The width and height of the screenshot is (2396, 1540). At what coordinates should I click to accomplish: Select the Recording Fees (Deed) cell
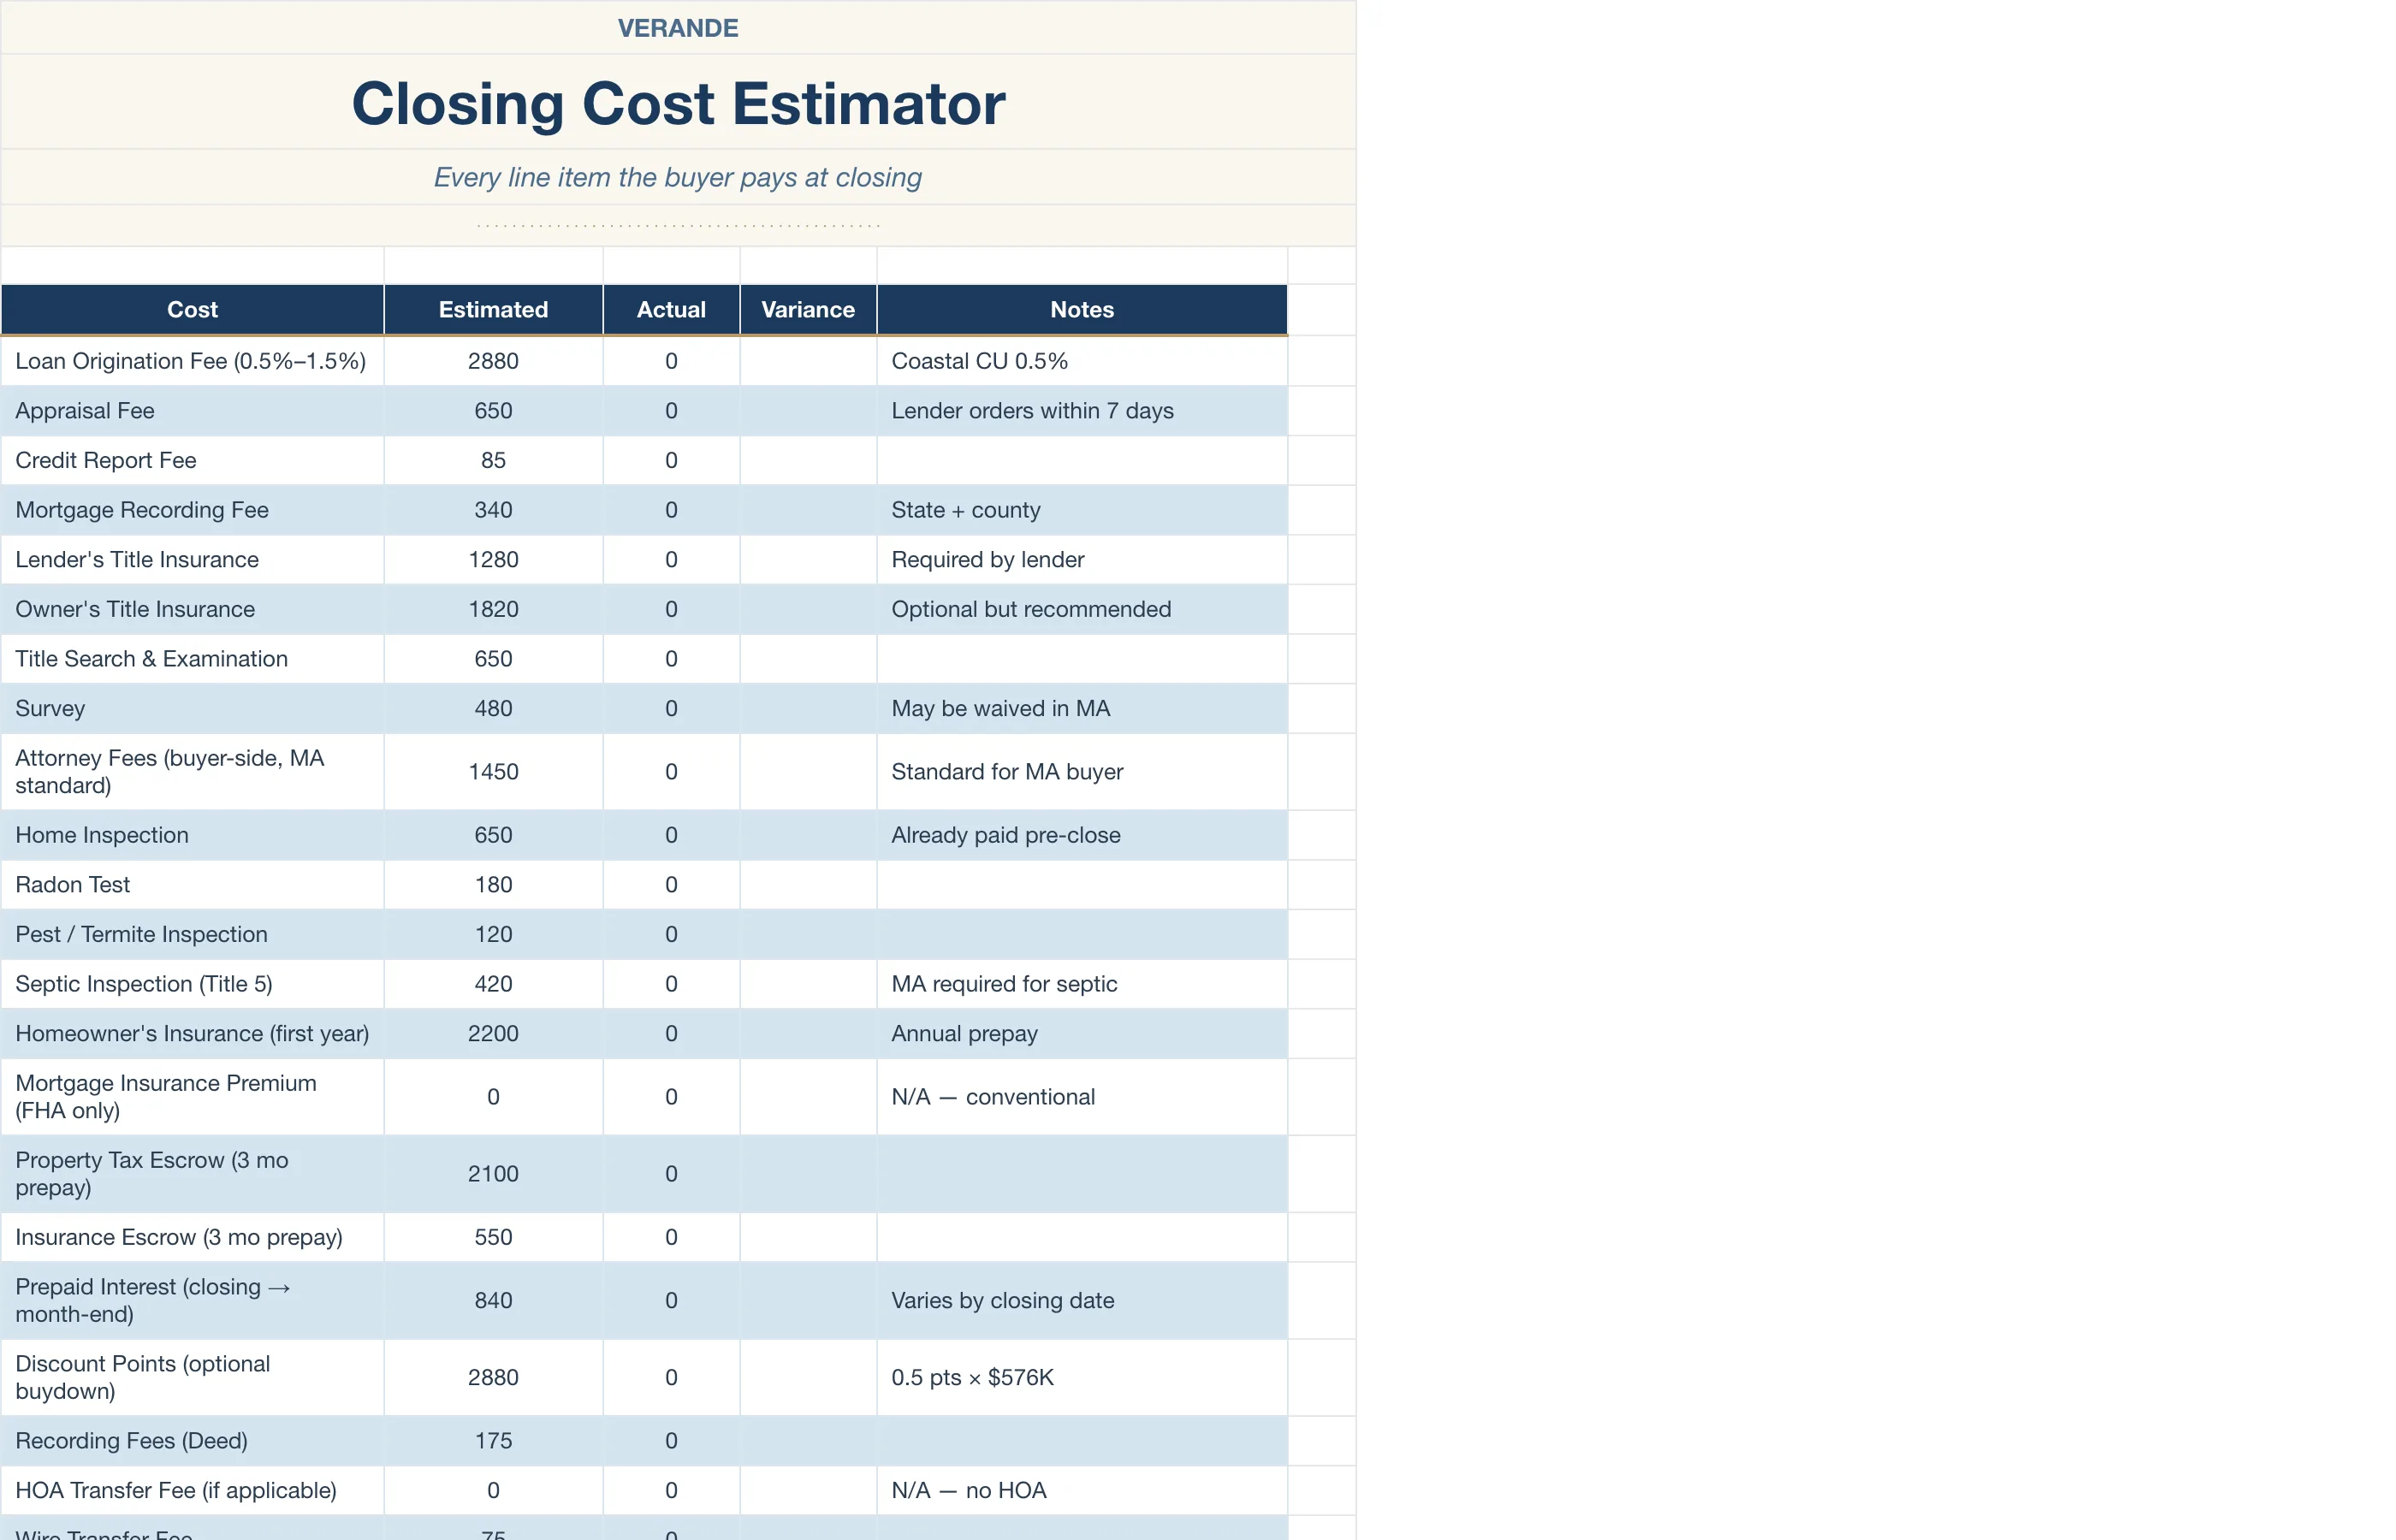coord(192,1441)
